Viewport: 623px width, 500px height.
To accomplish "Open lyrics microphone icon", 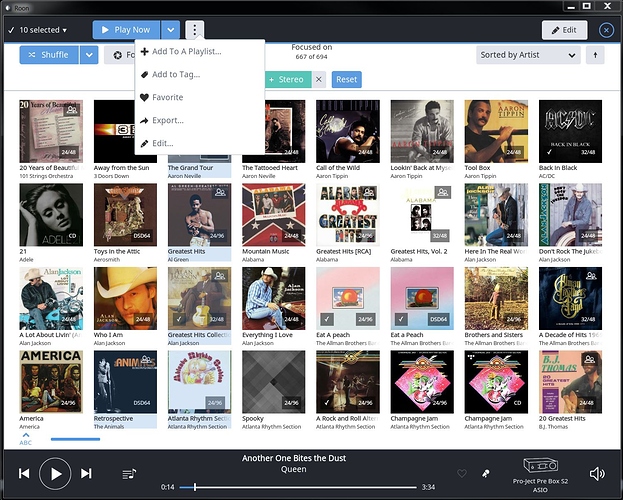I will (486, 473).
